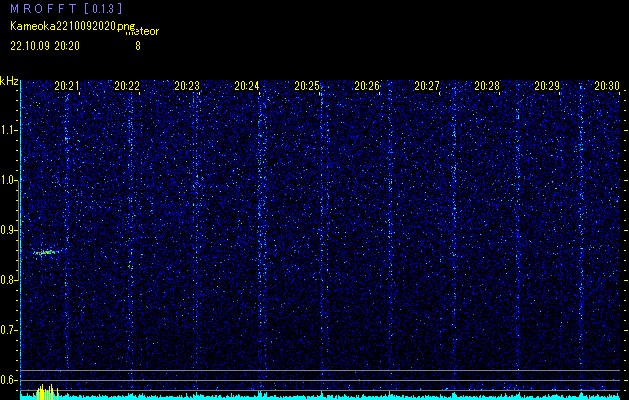Click the bright meteor echo near 0.85 kHz
629x400 pixels.
click(x=46, y=252)
